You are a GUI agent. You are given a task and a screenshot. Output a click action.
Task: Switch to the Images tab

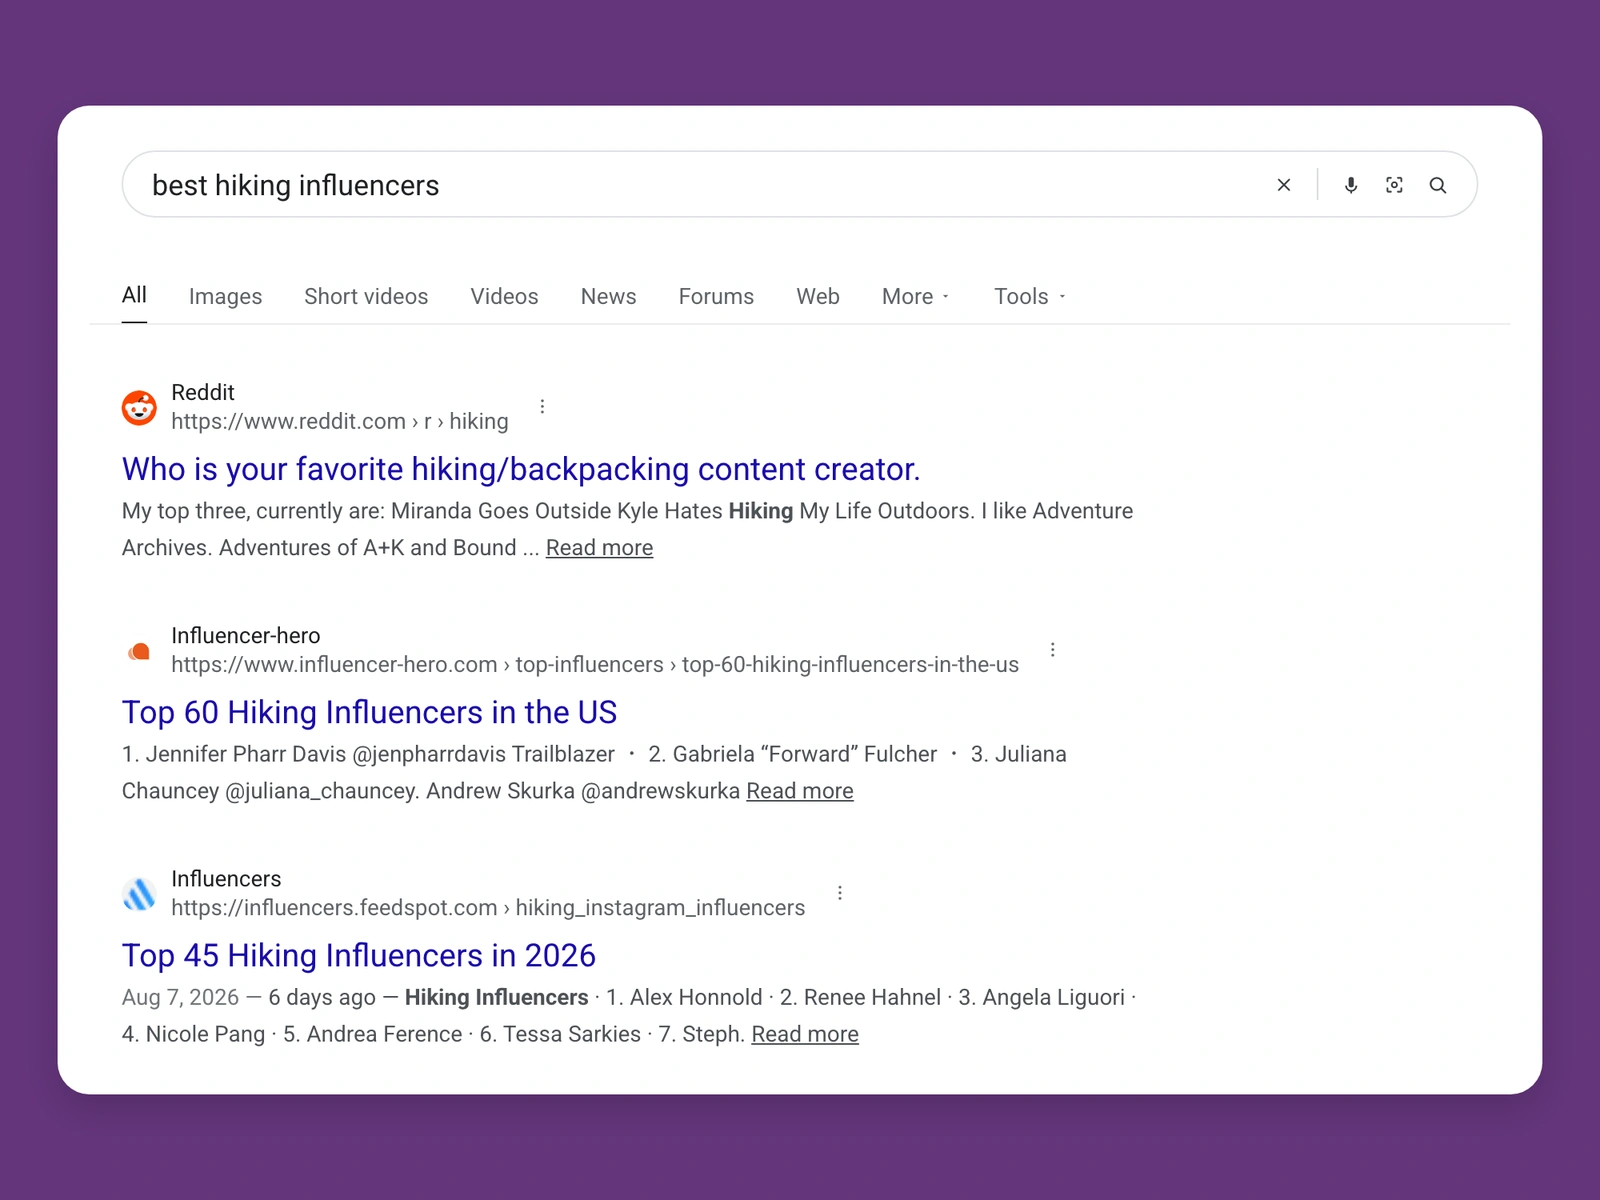point(225,296)
